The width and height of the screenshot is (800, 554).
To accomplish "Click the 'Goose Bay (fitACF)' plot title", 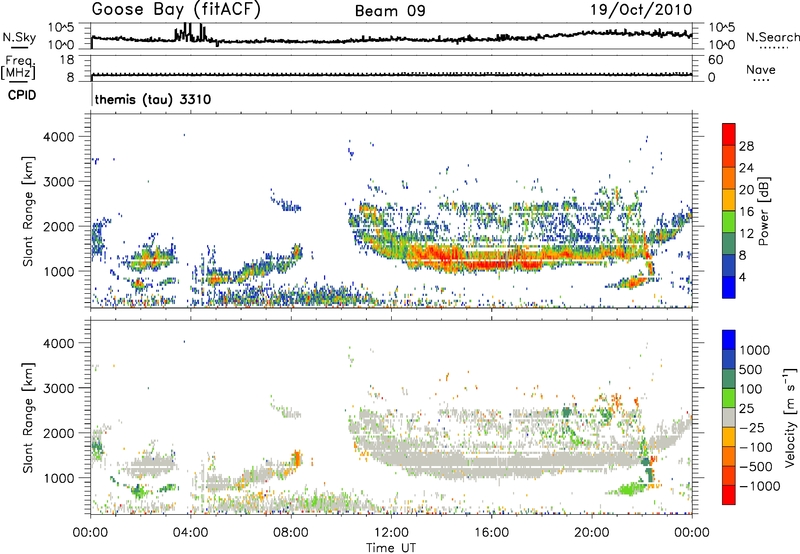I will 176,10.
